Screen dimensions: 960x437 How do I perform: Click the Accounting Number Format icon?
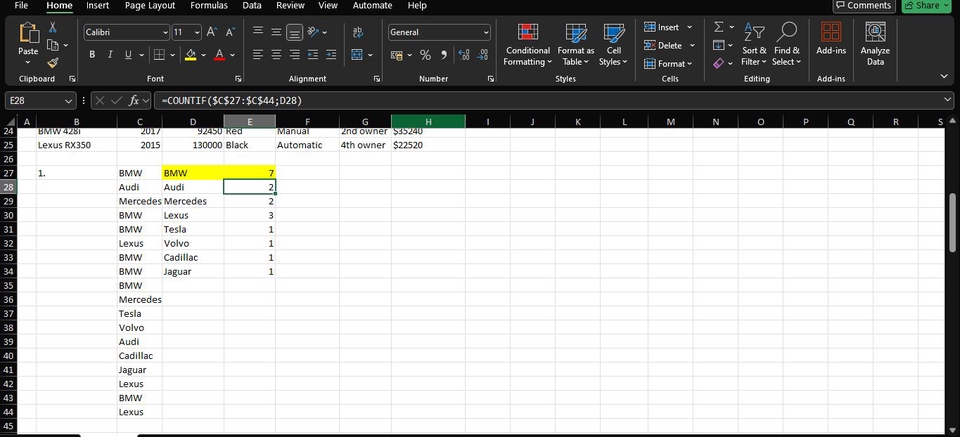tap(397, 55)
